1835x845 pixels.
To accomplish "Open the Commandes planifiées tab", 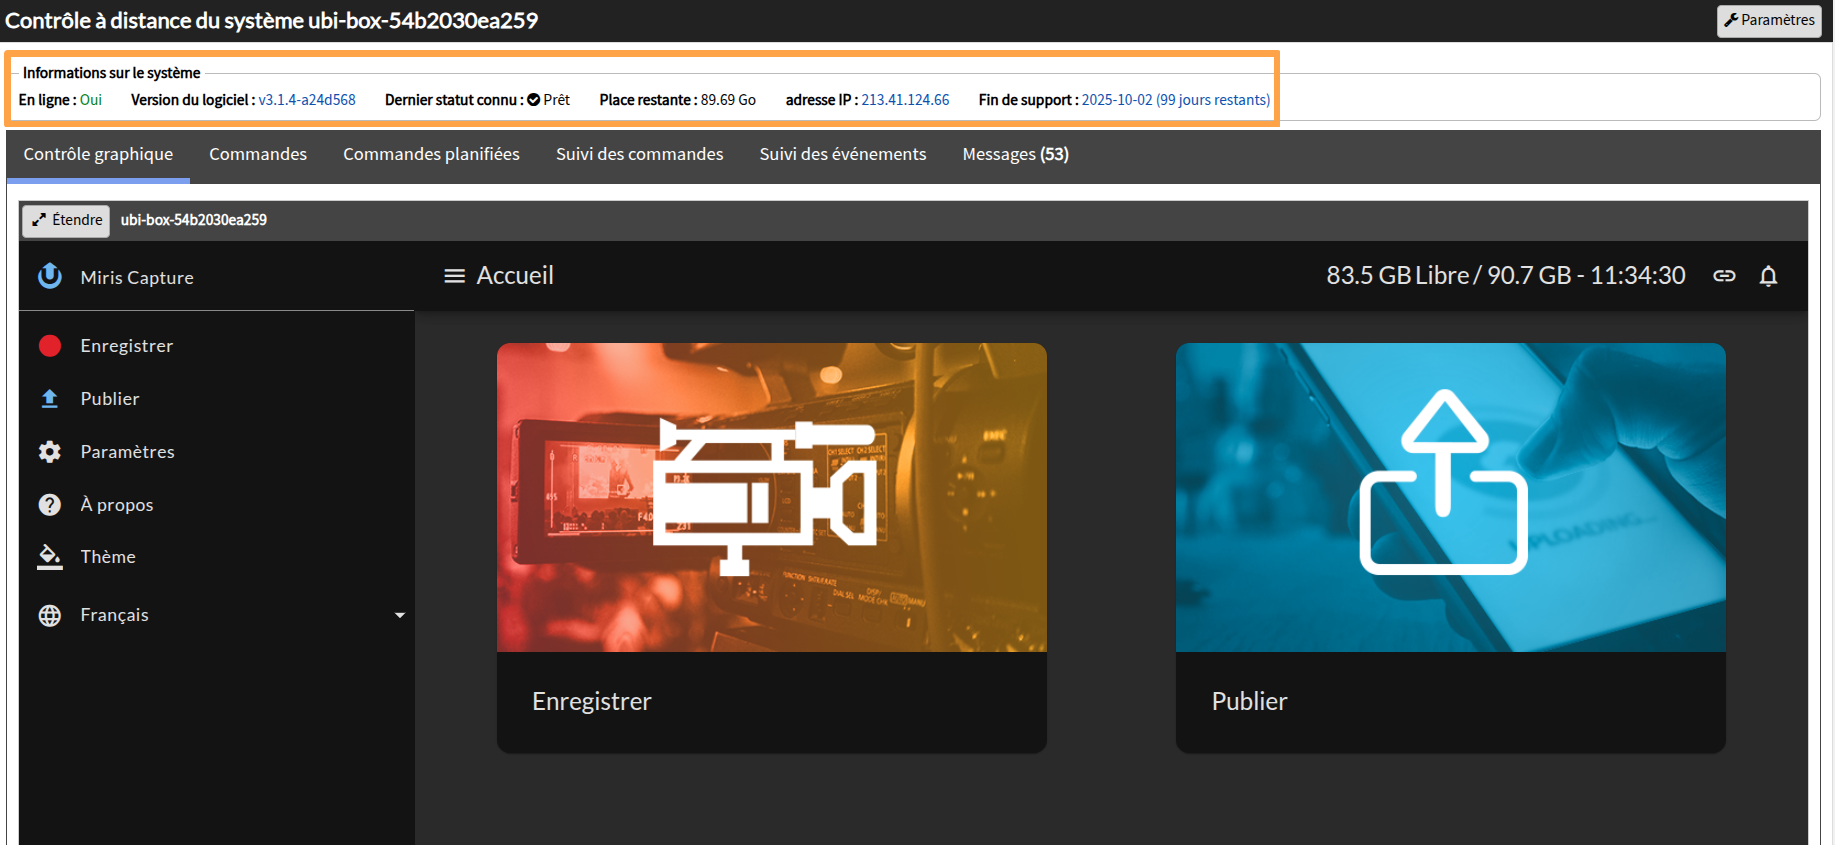I will click(x=431, y=154).
